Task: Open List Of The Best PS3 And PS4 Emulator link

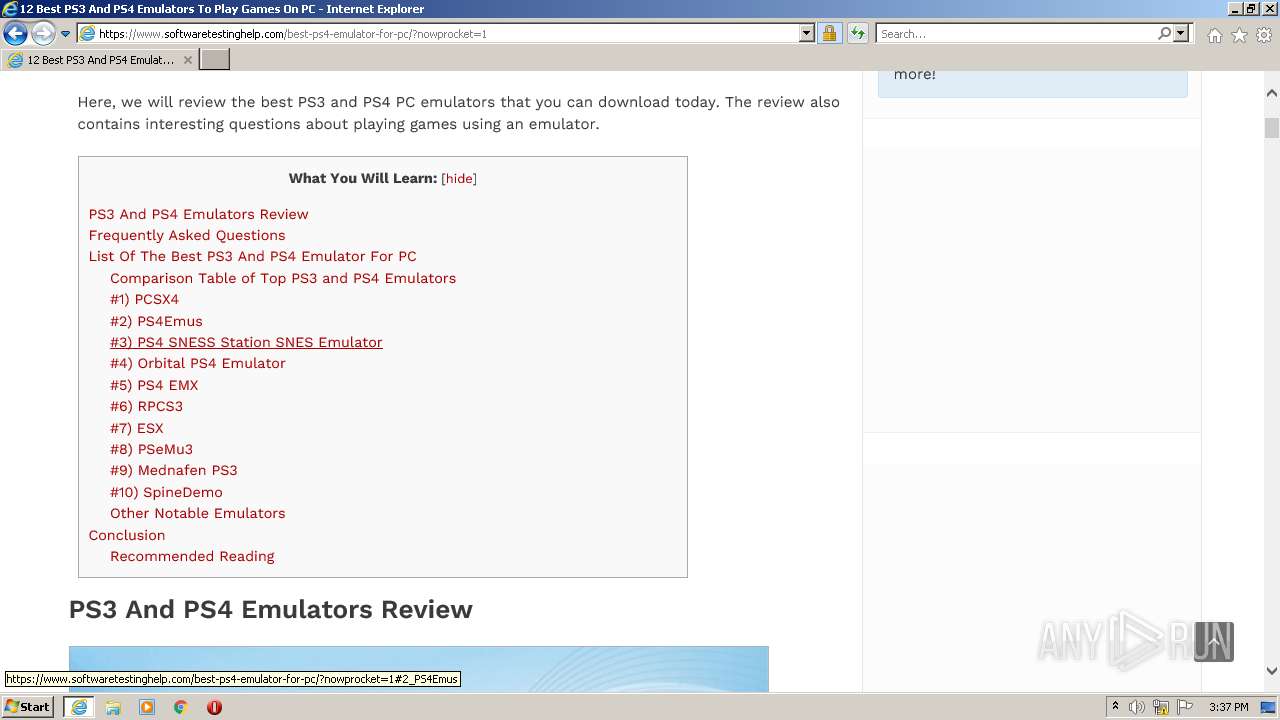Action: tap(252, 256)
